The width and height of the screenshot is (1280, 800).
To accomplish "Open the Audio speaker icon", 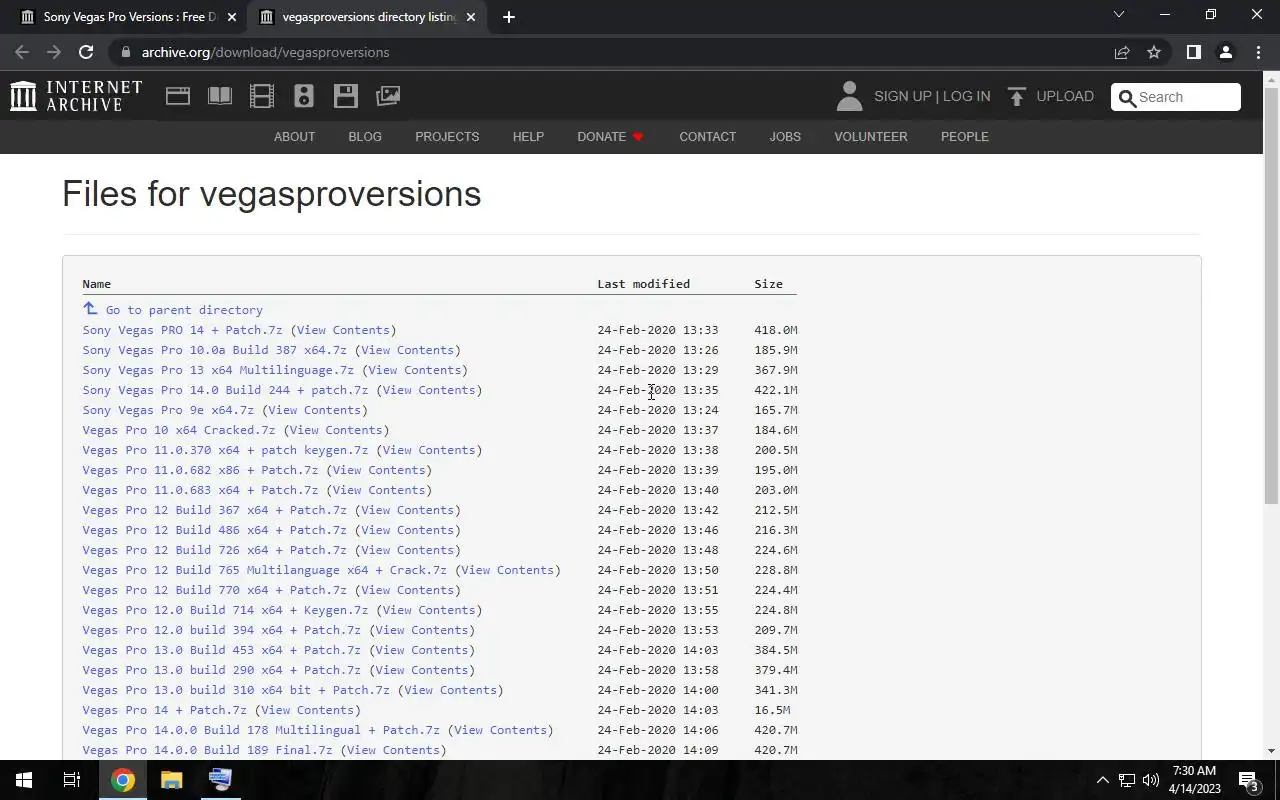I will [x=304, y=96].
